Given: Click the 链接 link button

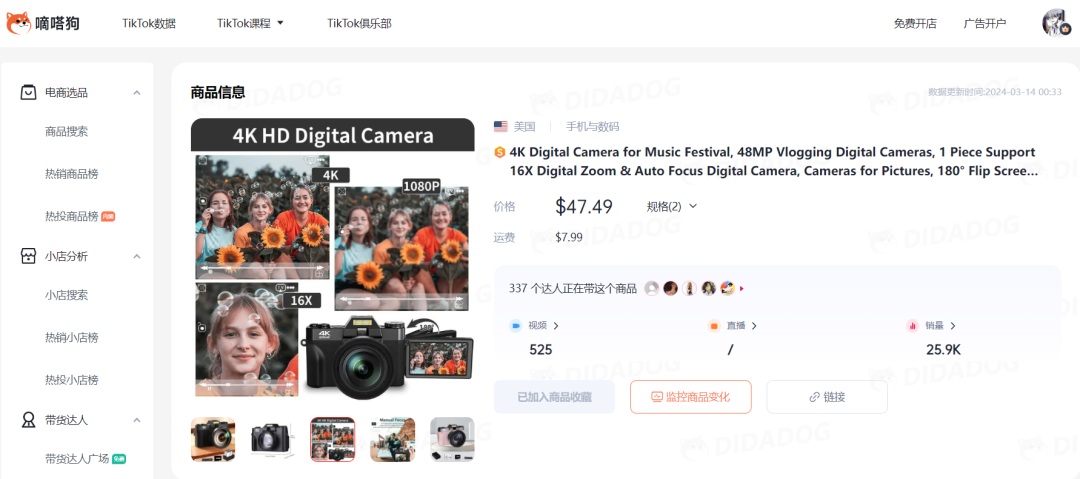Looking at the screenshot, I should point(827,397).
